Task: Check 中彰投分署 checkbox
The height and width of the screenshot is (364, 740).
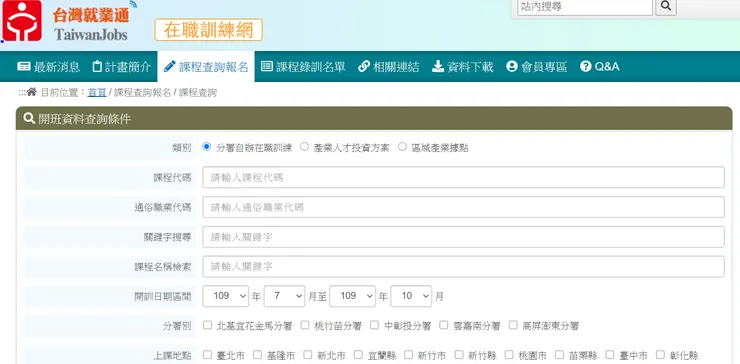Action: (x=375, y=325)
